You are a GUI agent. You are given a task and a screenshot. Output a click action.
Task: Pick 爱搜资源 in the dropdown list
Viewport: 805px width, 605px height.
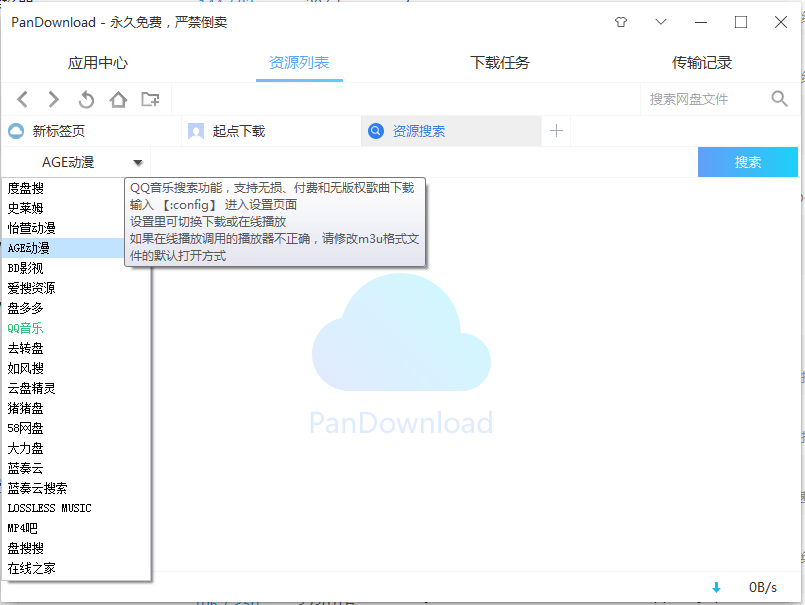(x=76, y=289)
